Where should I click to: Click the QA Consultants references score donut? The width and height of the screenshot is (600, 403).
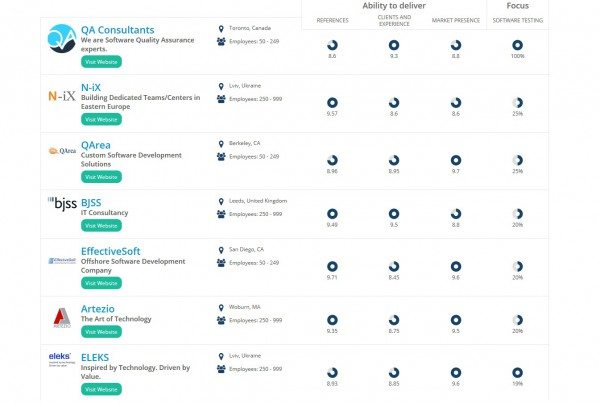(332, 45)
